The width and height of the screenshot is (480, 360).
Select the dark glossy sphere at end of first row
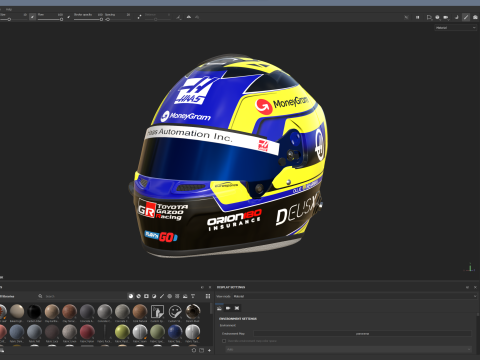pyautogui.click(x=193, y=312)
